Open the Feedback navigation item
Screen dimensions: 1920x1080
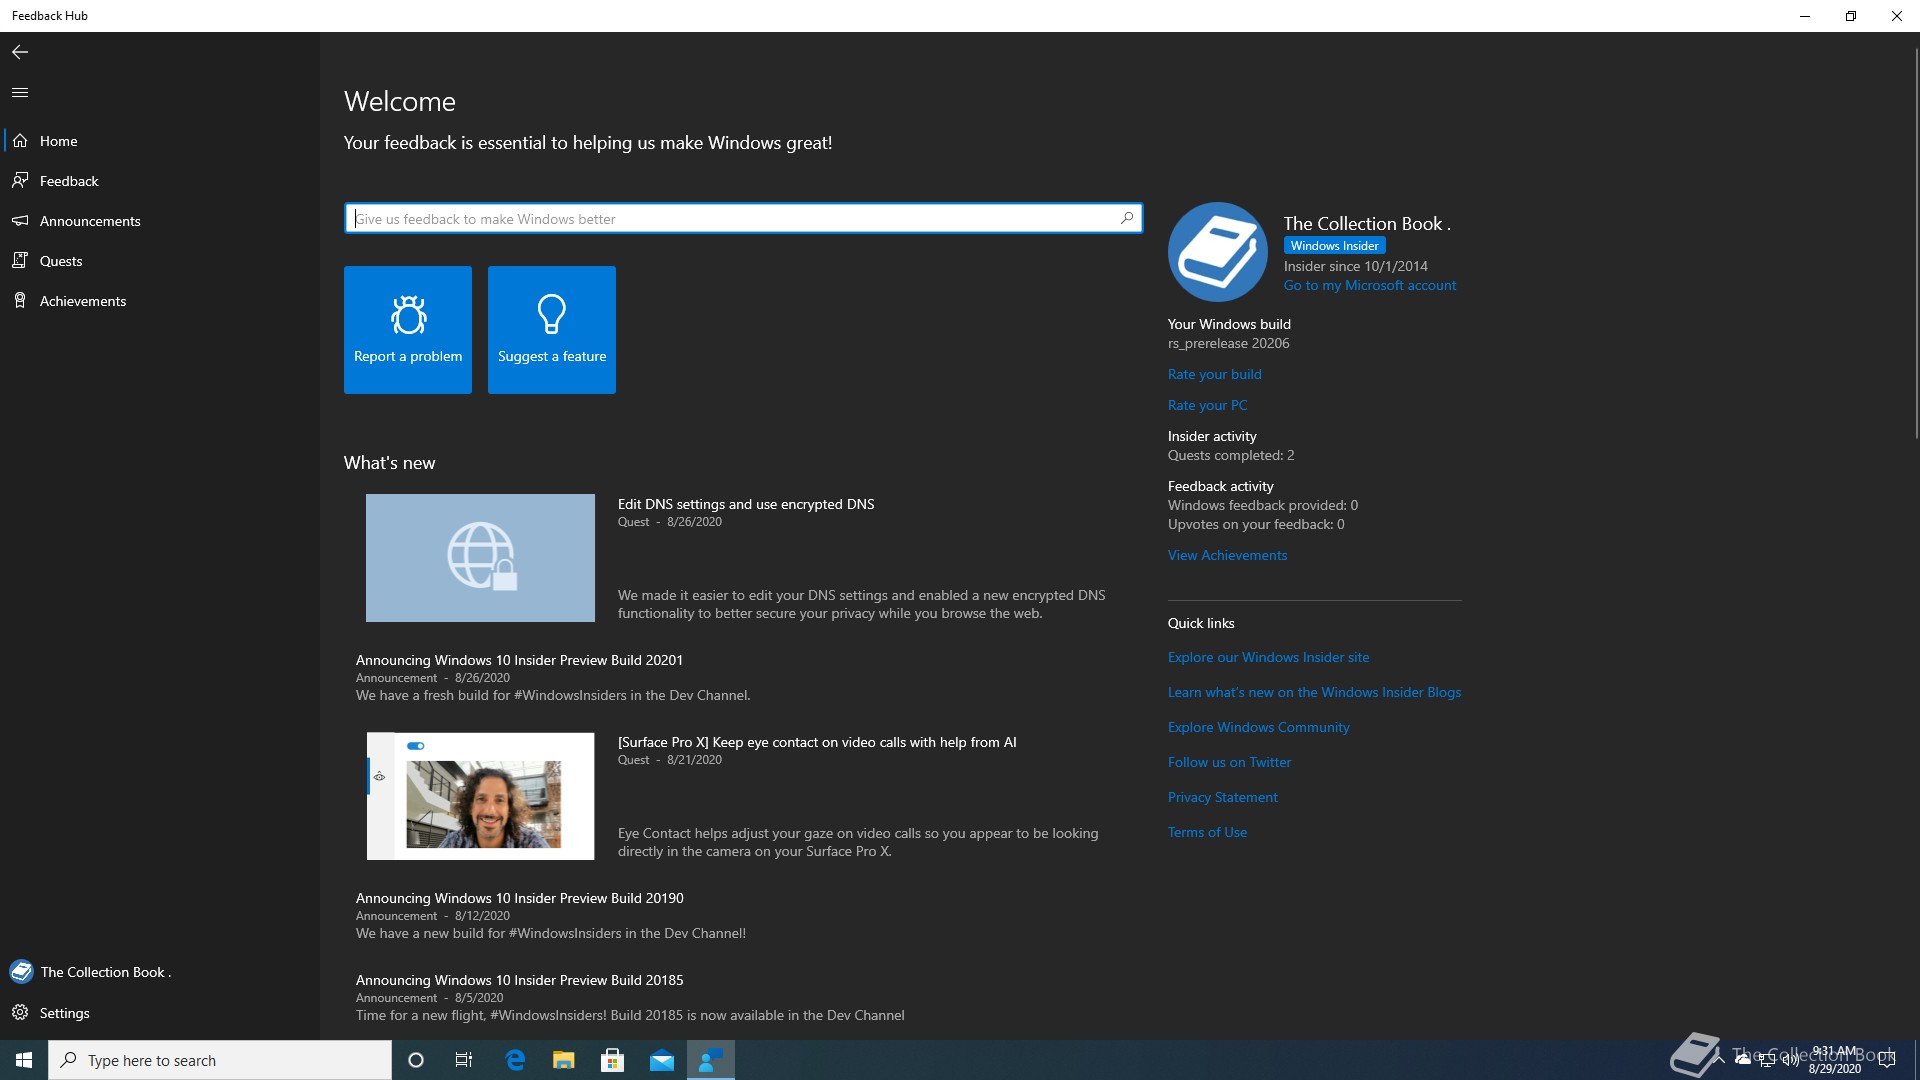pyautogui.click(x=160, y=181)
